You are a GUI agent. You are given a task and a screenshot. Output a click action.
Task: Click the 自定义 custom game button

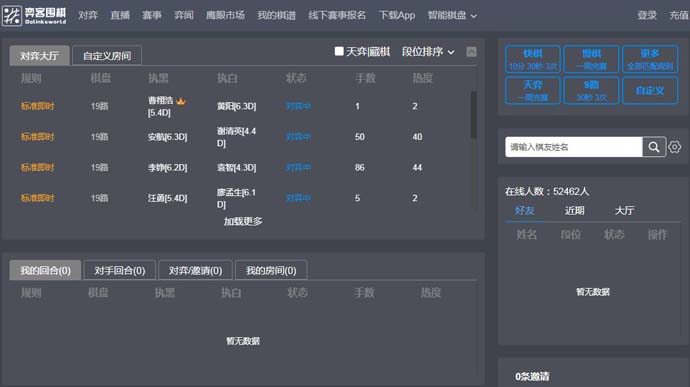point(650,90)
